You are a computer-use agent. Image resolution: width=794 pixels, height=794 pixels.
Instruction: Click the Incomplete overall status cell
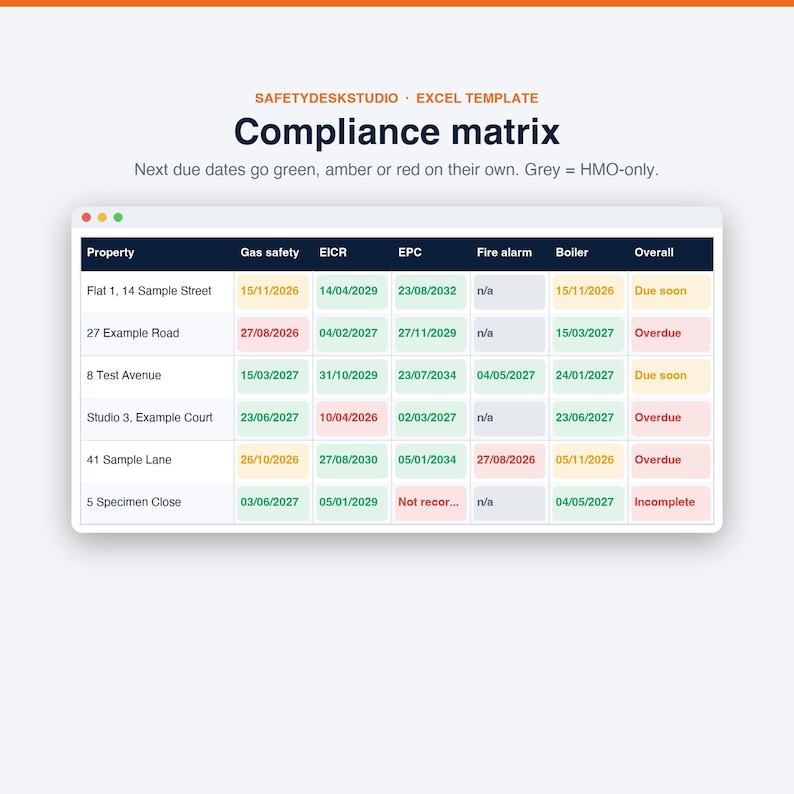[671, 503]
